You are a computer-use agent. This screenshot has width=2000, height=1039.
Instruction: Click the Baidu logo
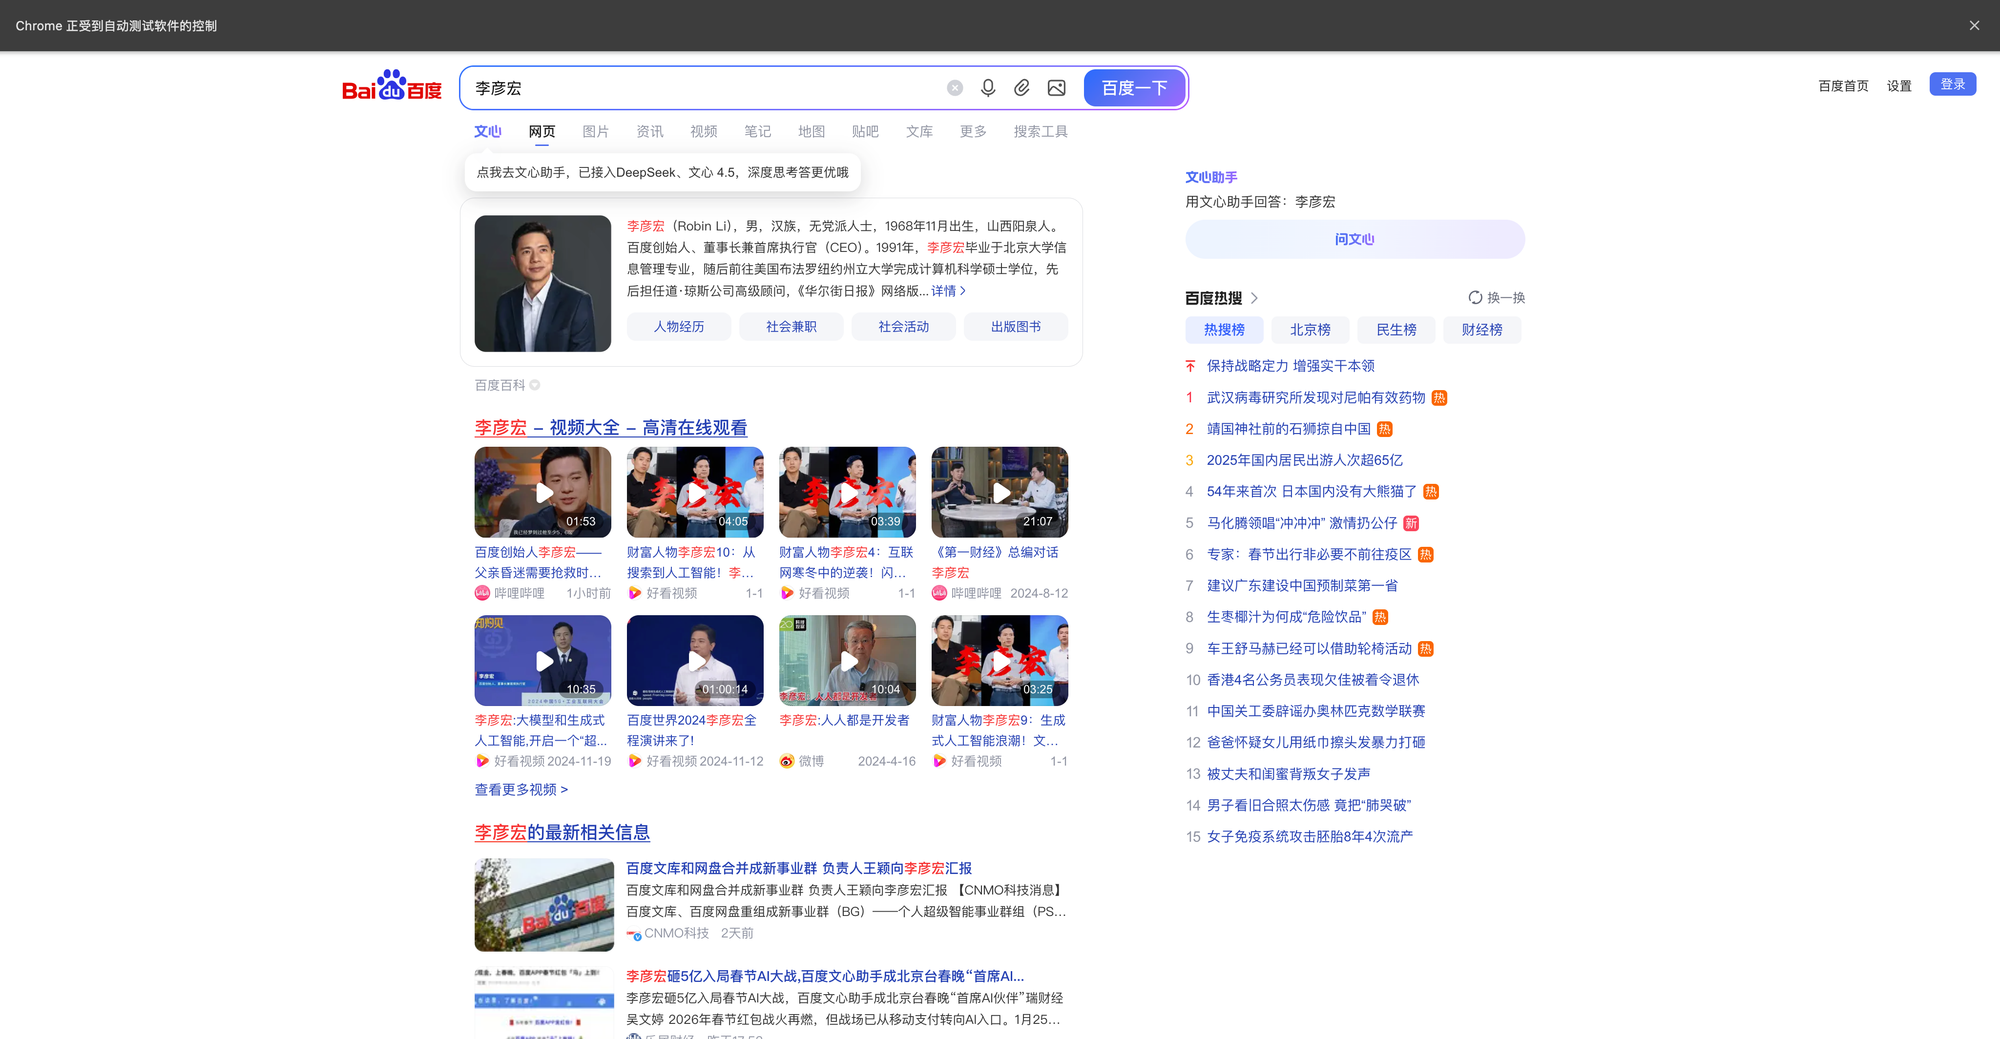click(392, 87)
